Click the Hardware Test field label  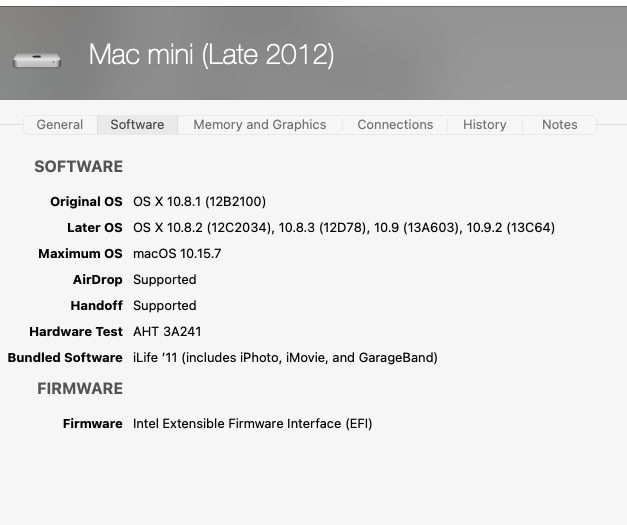76,332
